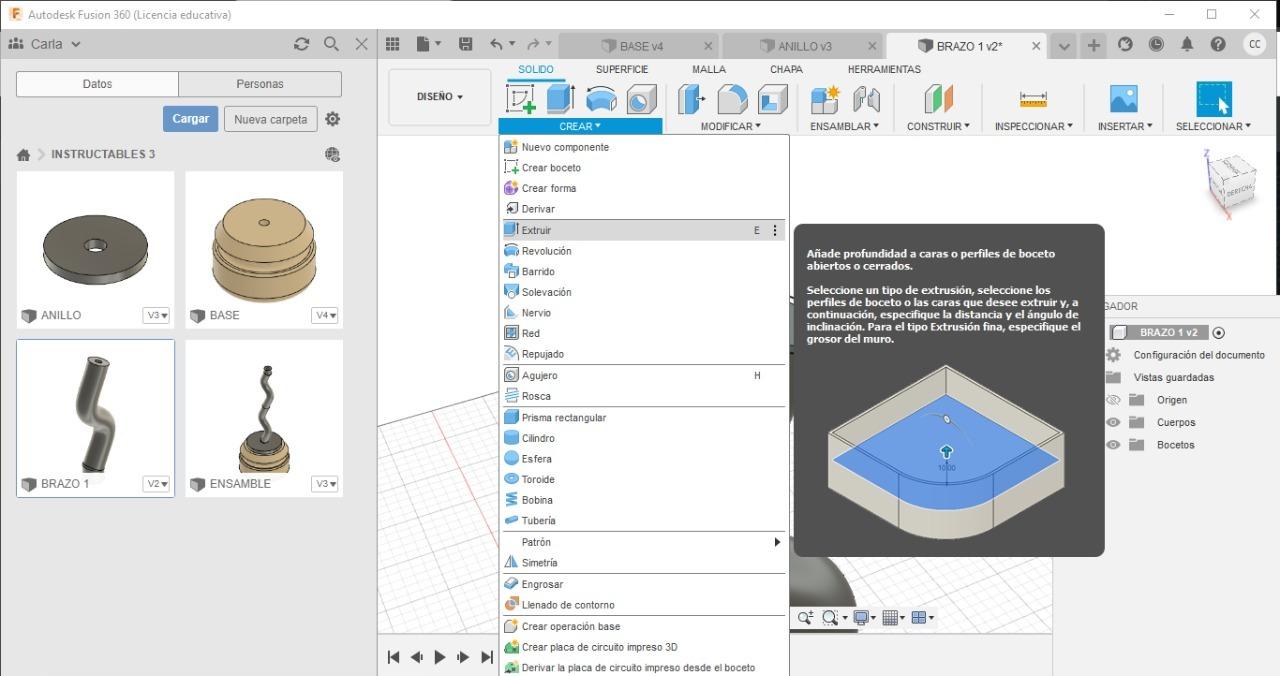Click the Joint toolbar icon
The image size is (1280, 676).
click(x=866, y=99)
